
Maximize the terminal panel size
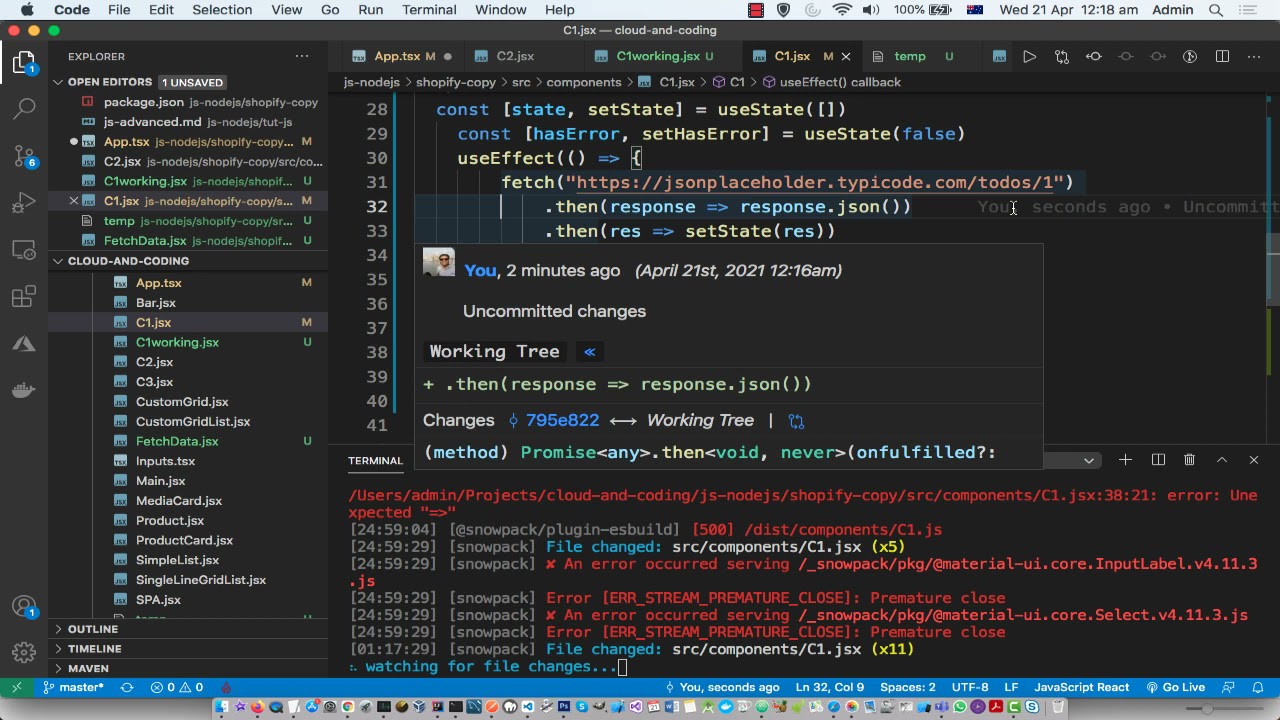(x=1221, y=460)
